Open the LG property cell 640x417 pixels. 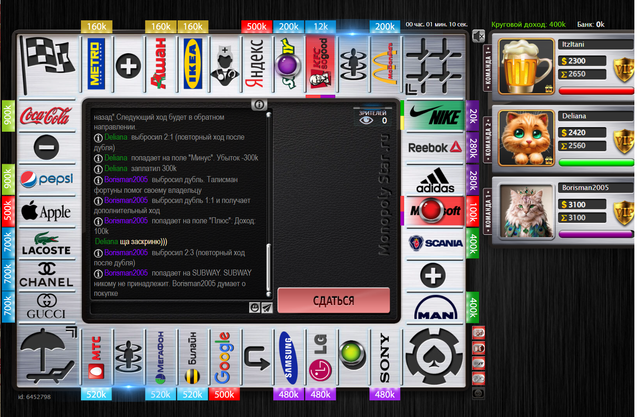(x=321, y=357)
